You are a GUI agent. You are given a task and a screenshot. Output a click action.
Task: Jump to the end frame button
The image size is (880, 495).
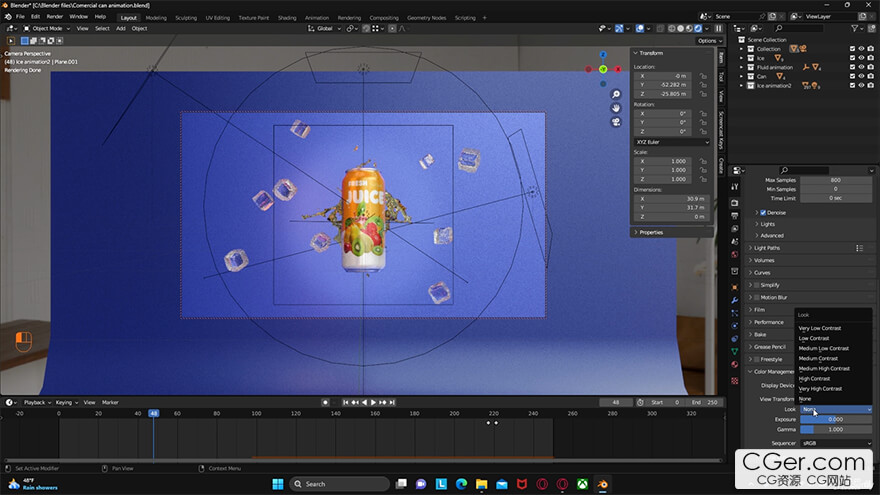click(x=392, y=402)
